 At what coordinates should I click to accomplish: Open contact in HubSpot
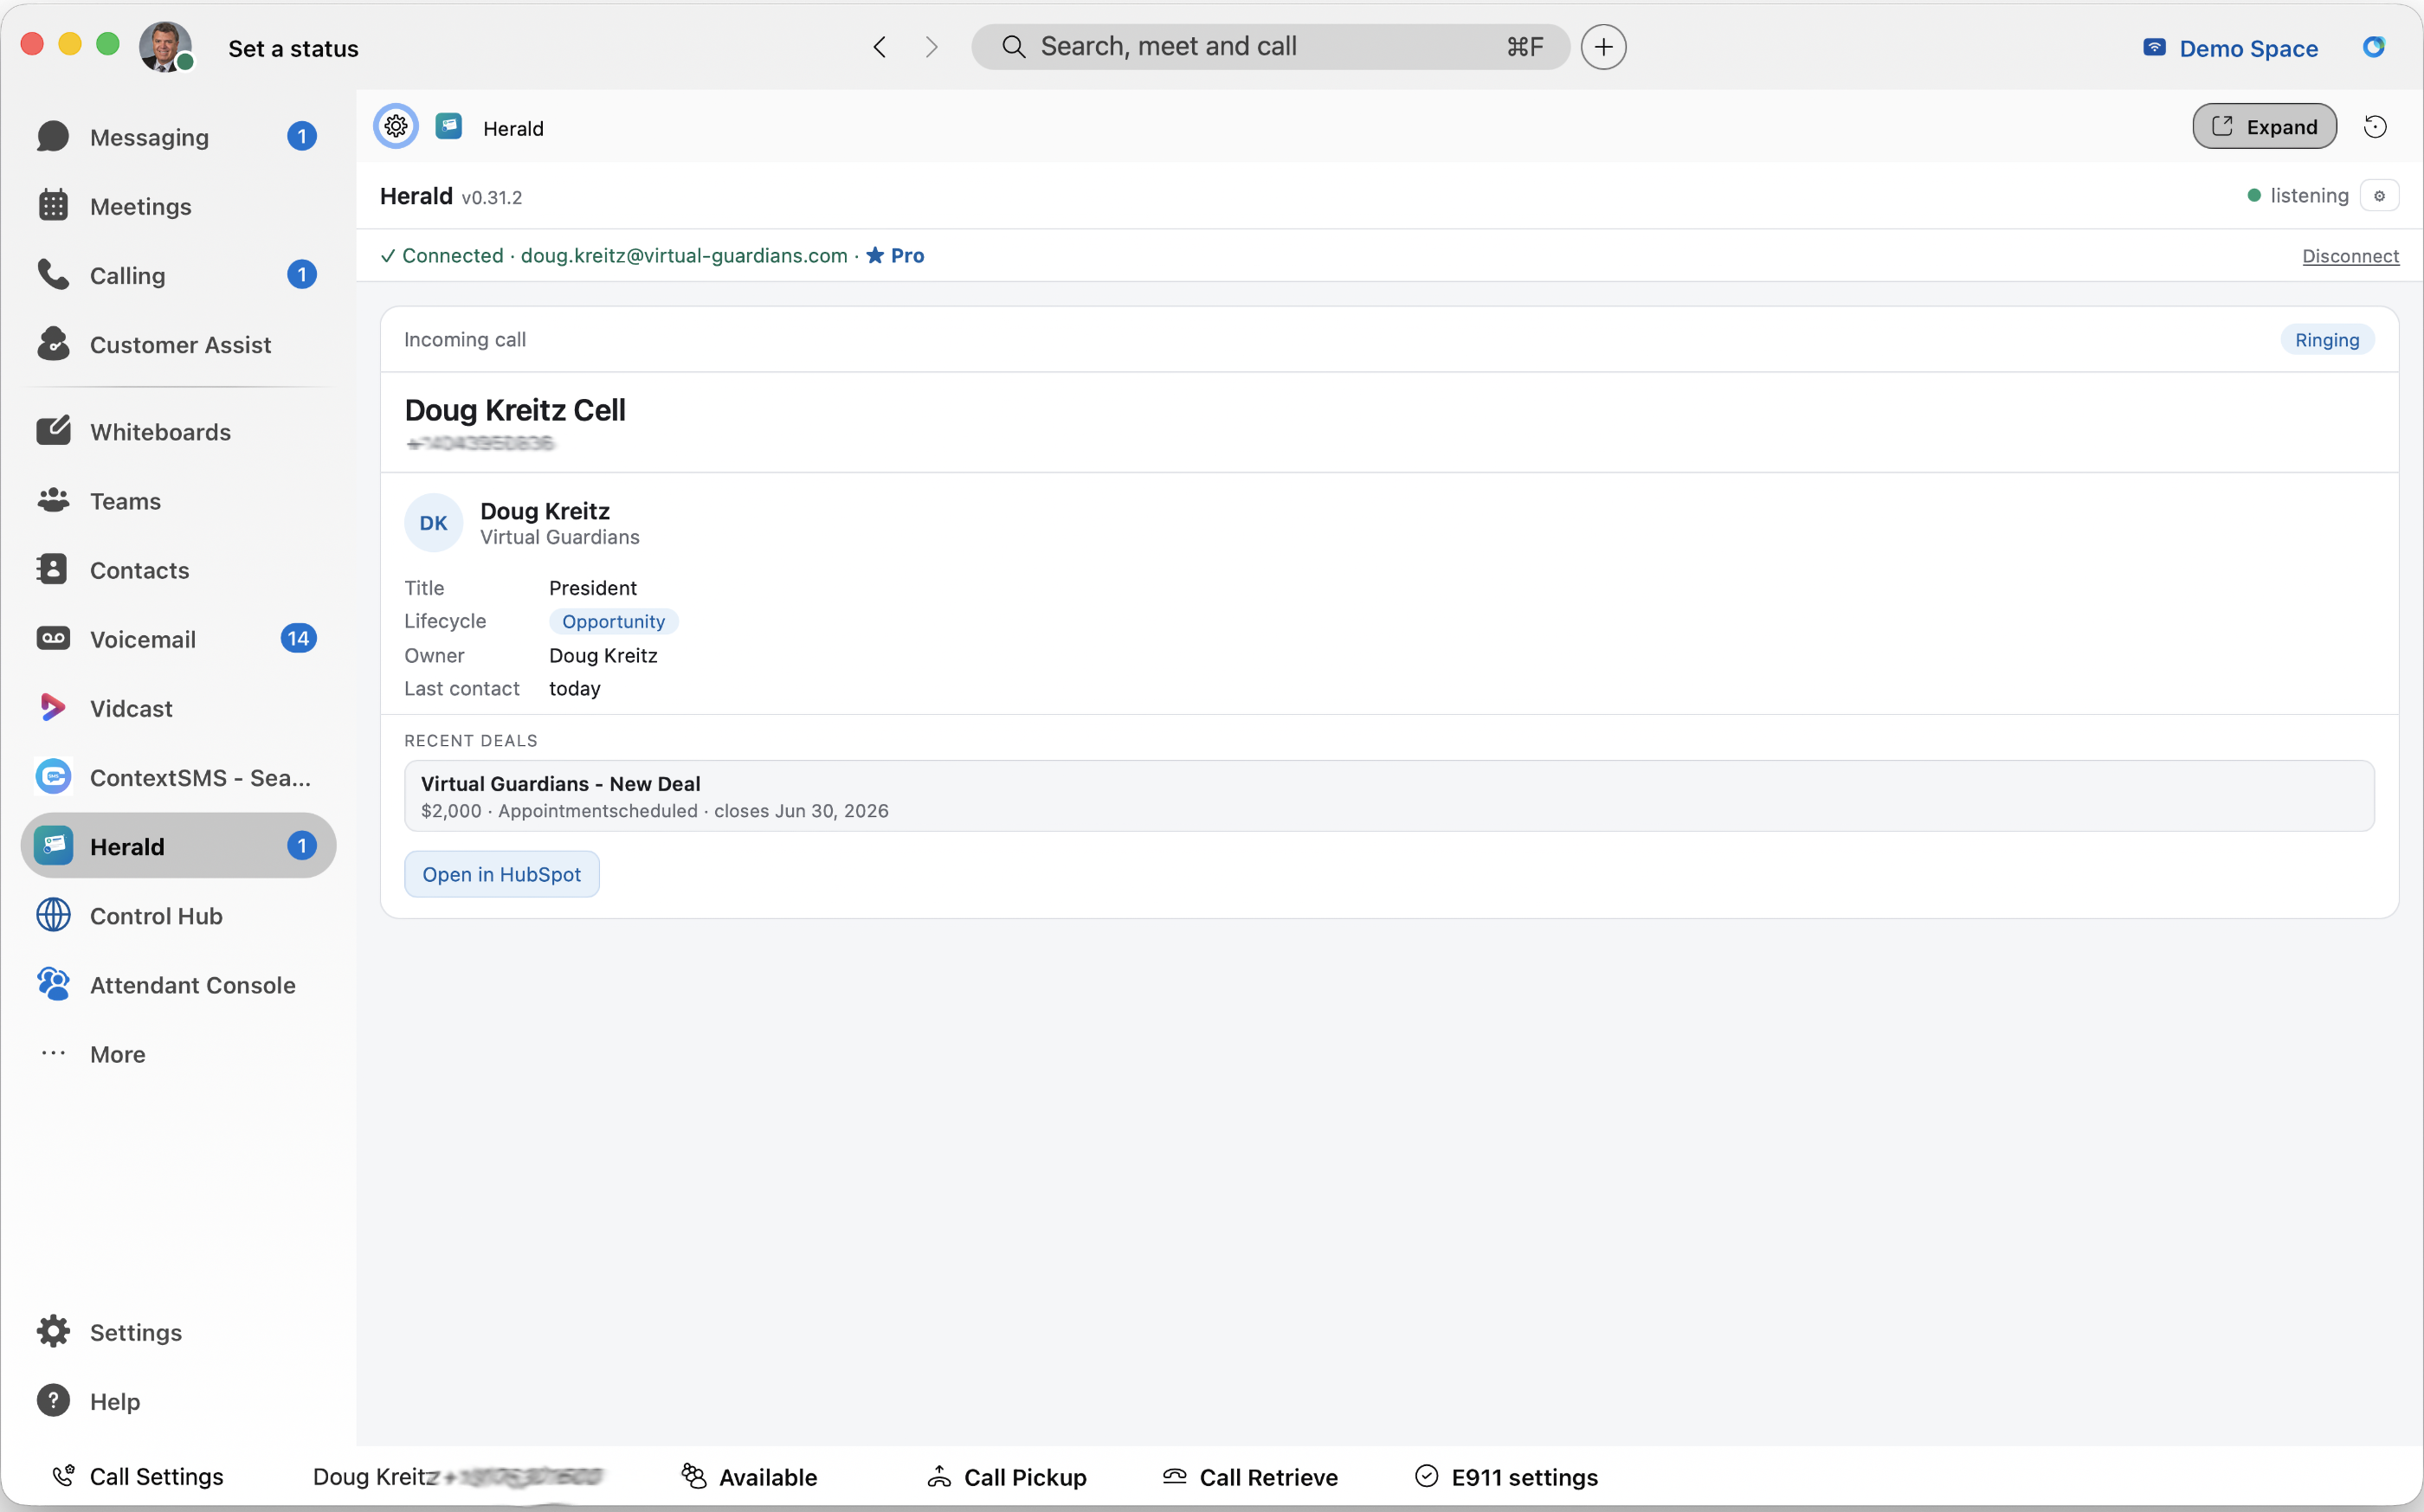501,874
